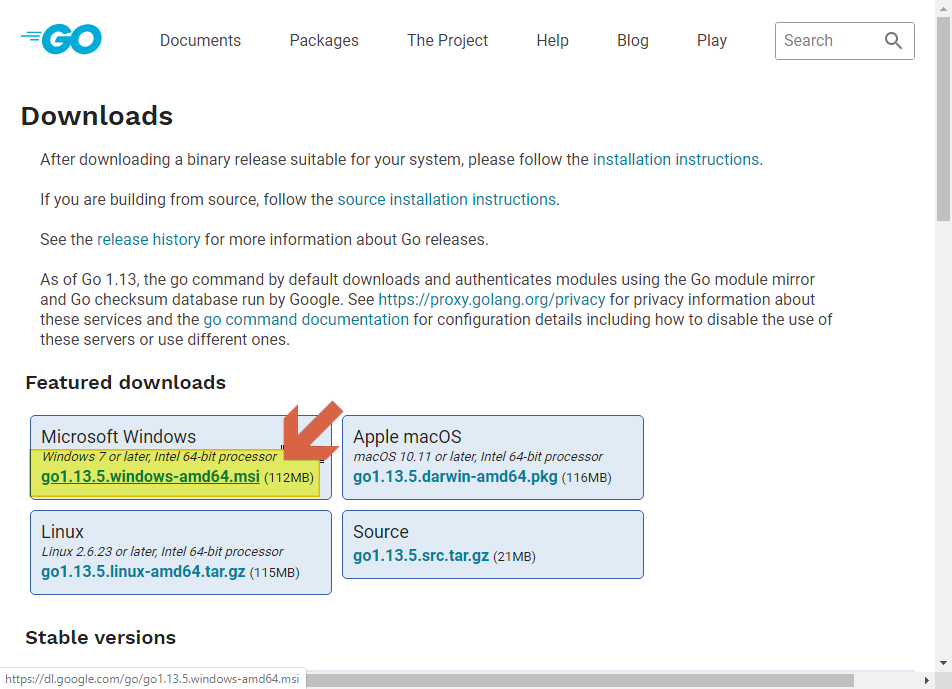Open the installation instructions link
This screenshot has width=952, height=689.
(x=676, y=160)
